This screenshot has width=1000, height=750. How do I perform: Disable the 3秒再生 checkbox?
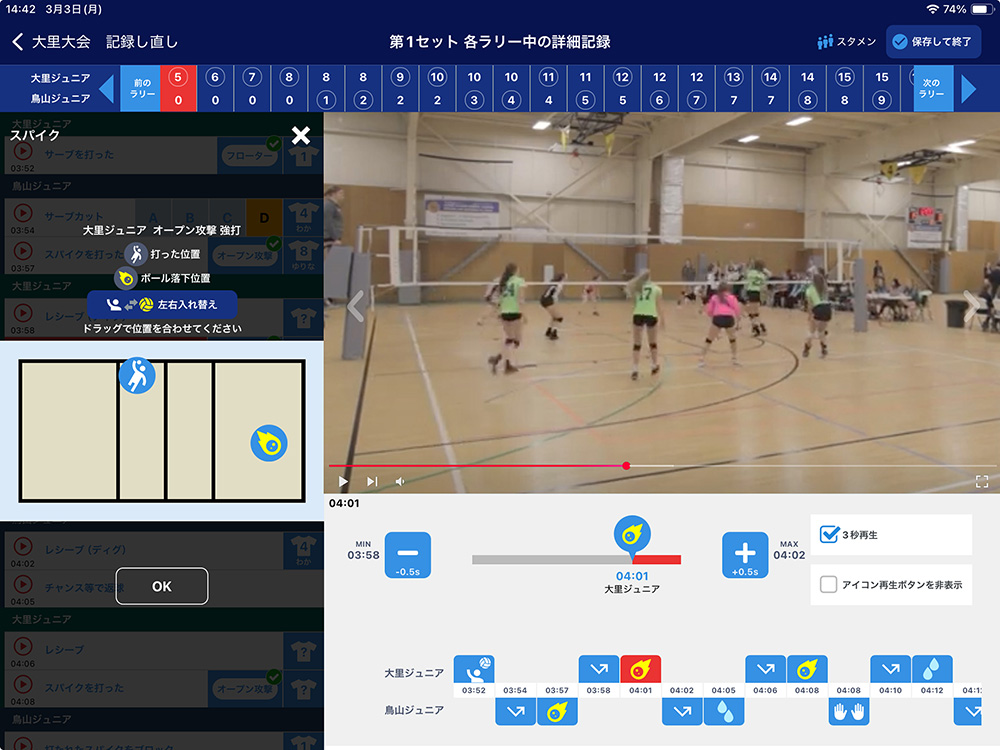tap(829, 535)
